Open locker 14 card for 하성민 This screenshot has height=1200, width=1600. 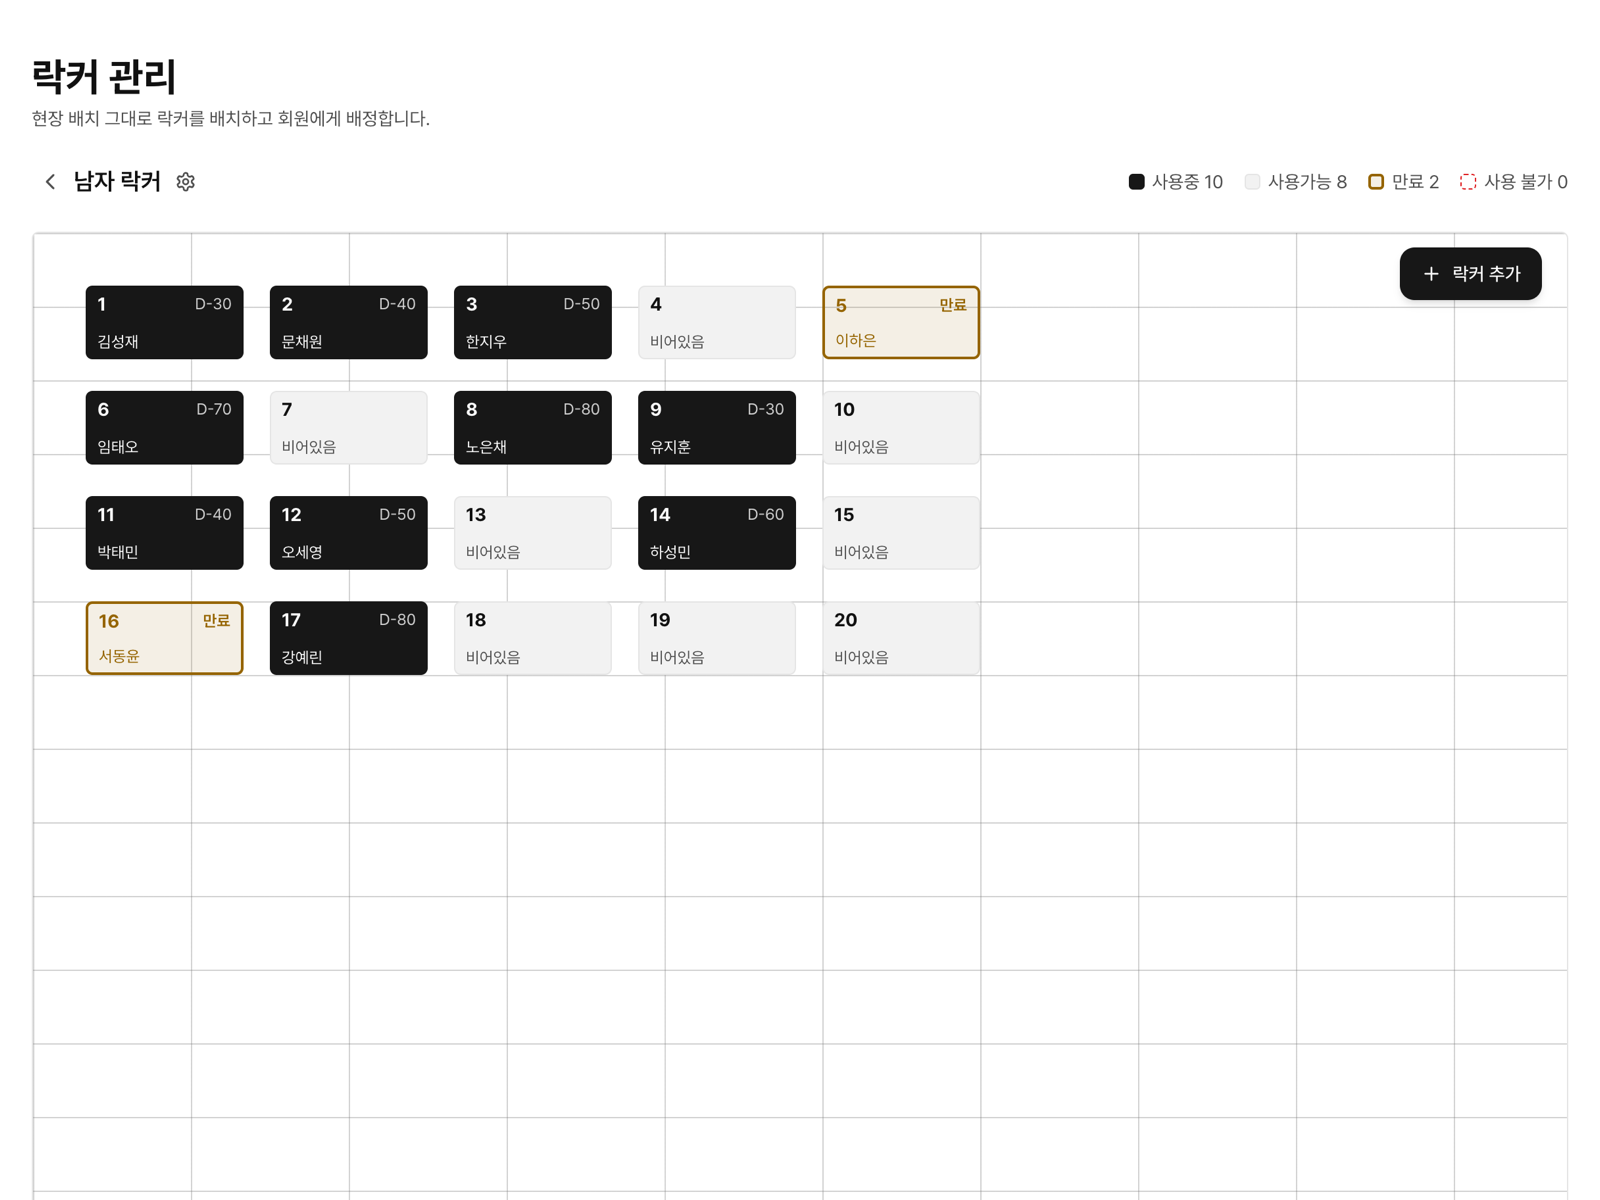[717, 533]
